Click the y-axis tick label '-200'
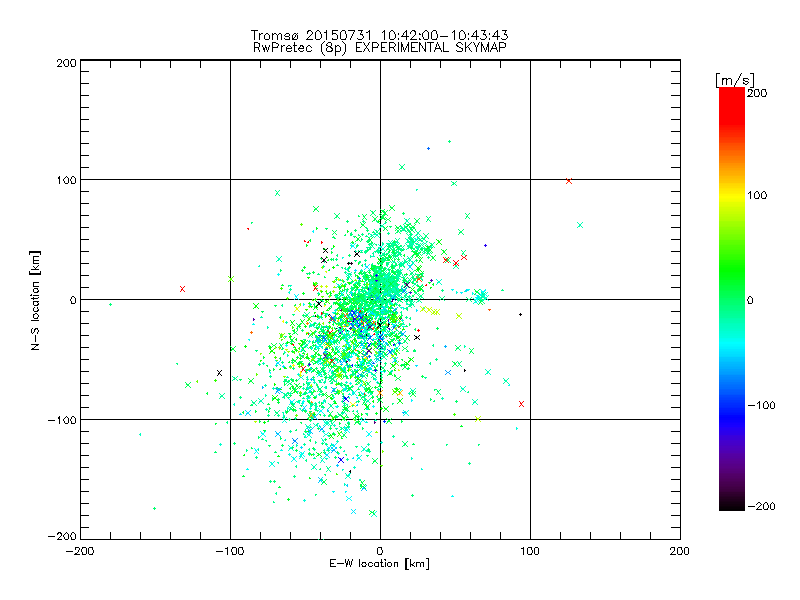The width and height of the screenshot is (800, 600). [x=62, y=536]
